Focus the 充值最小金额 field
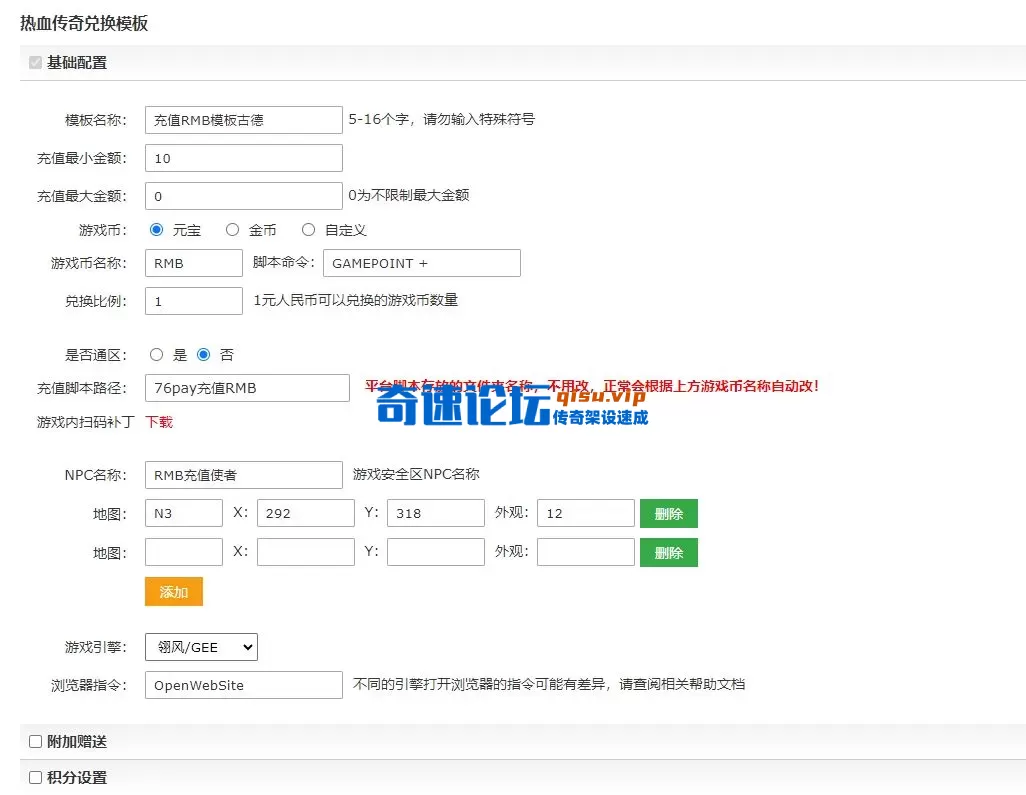The height and width of the screenshot is (795, 1026). coord(243,158)
